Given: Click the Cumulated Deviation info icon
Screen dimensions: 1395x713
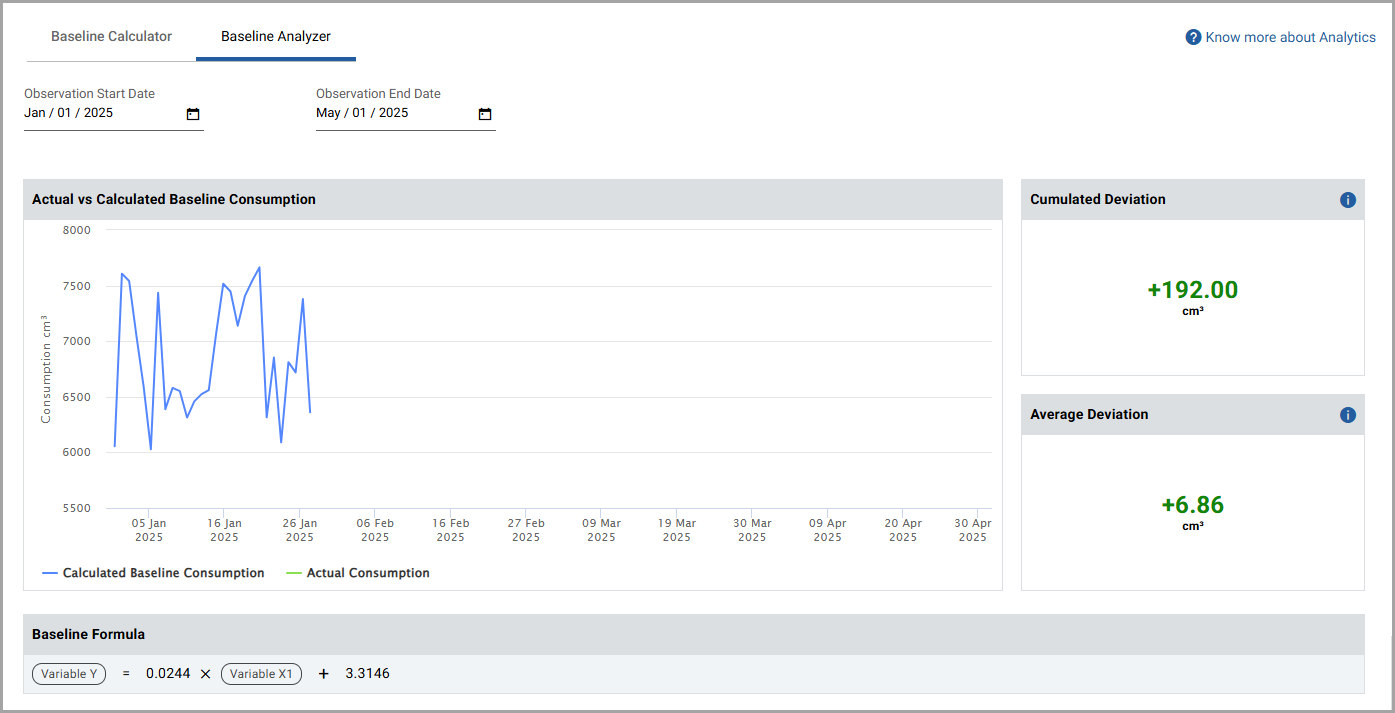Looking at the screenshot, I should [1347, 200].
